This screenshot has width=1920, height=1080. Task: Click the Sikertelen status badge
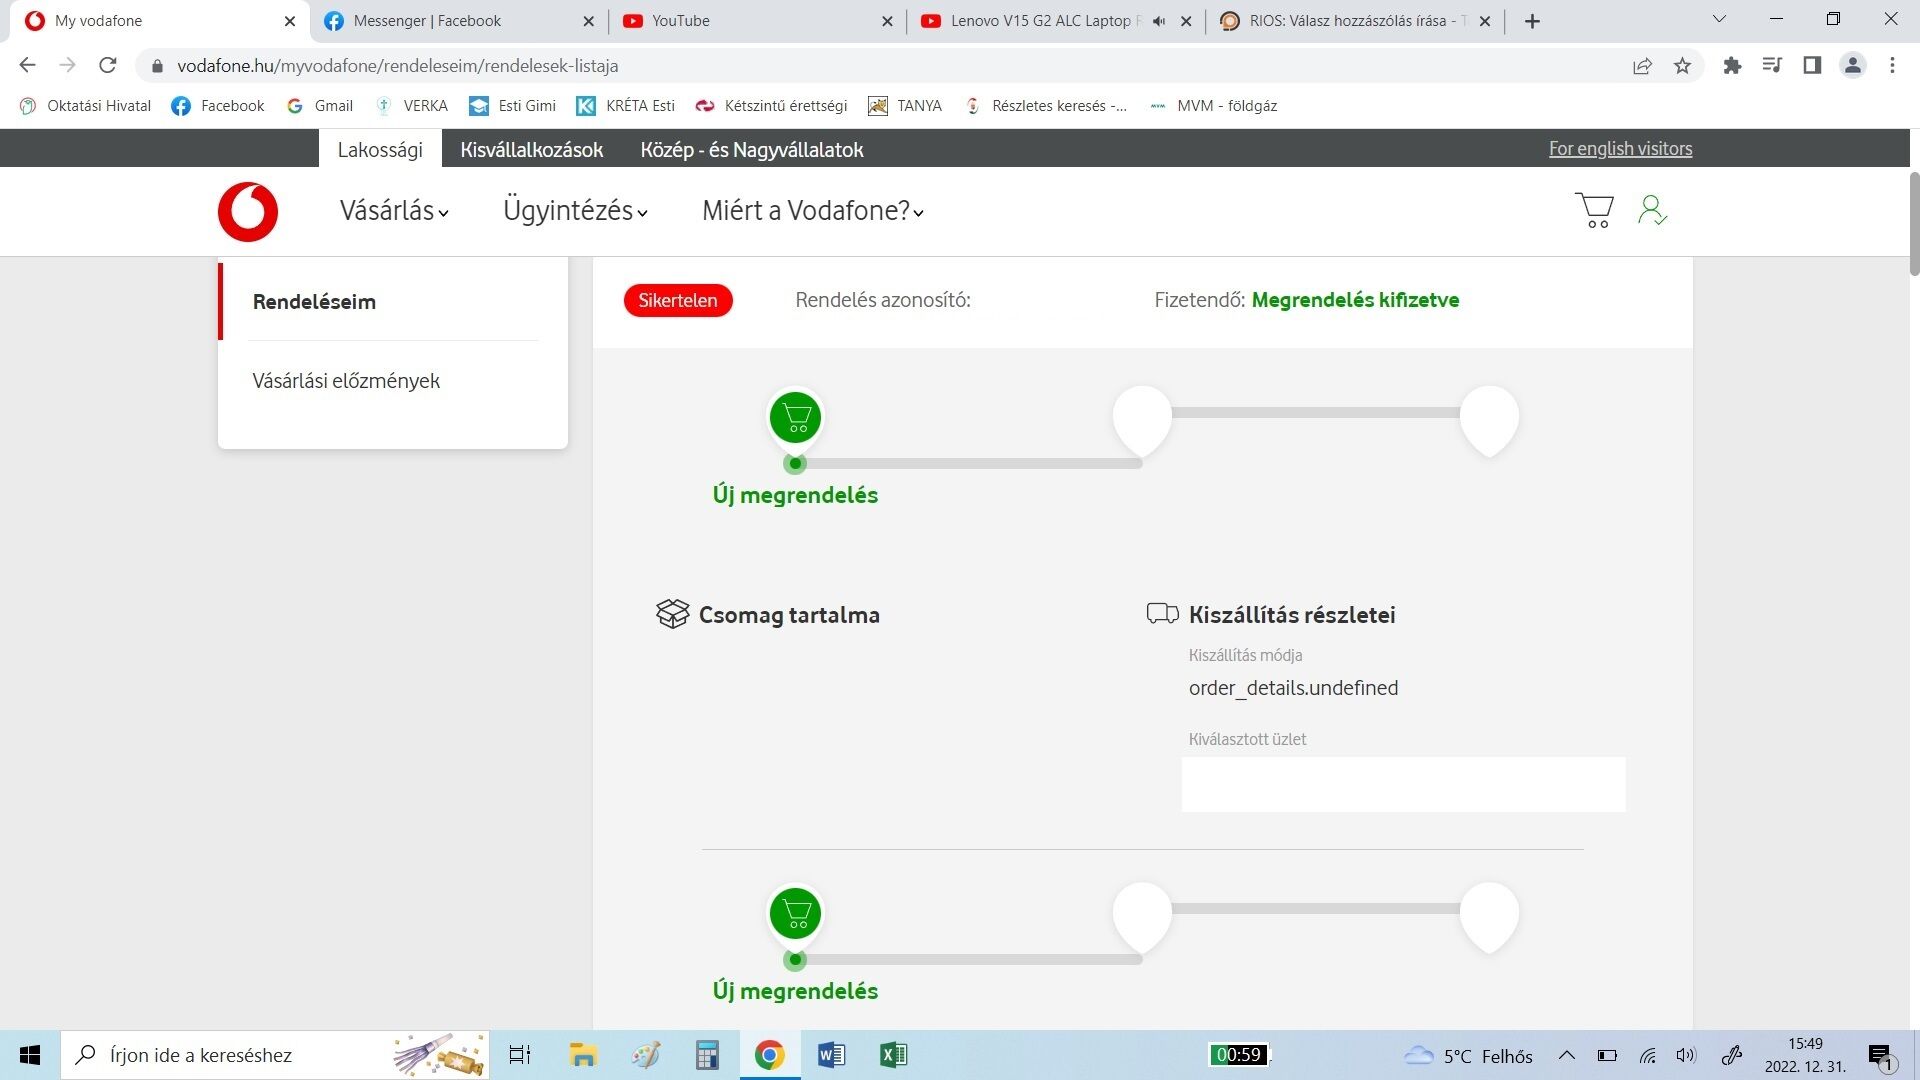678,300
